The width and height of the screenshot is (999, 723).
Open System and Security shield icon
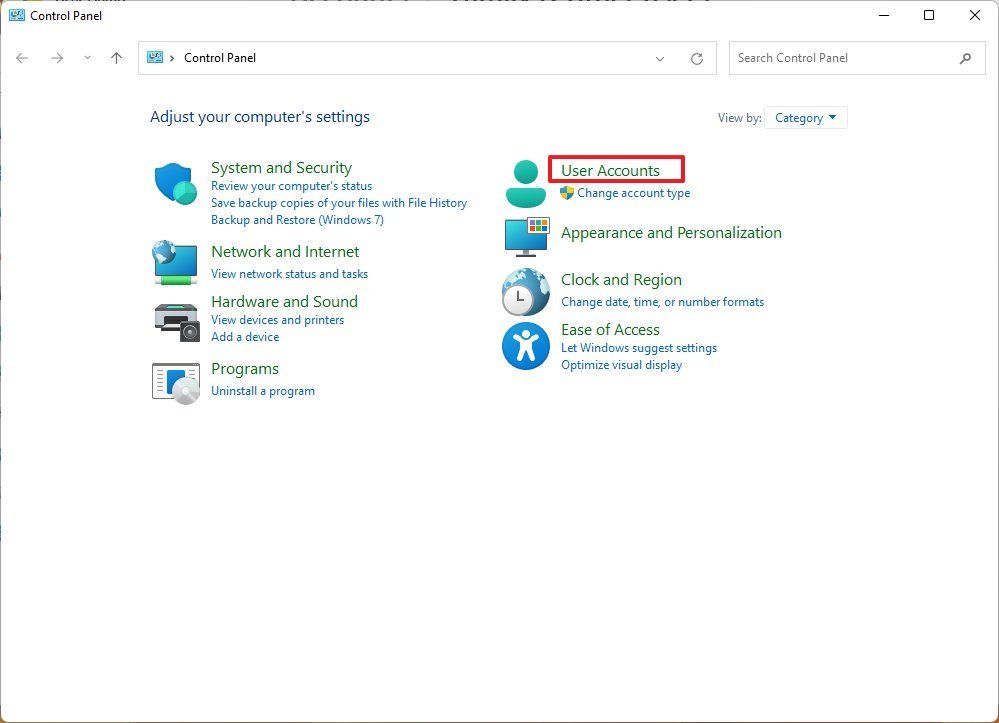pyautogui.click(x=176, y=183)
